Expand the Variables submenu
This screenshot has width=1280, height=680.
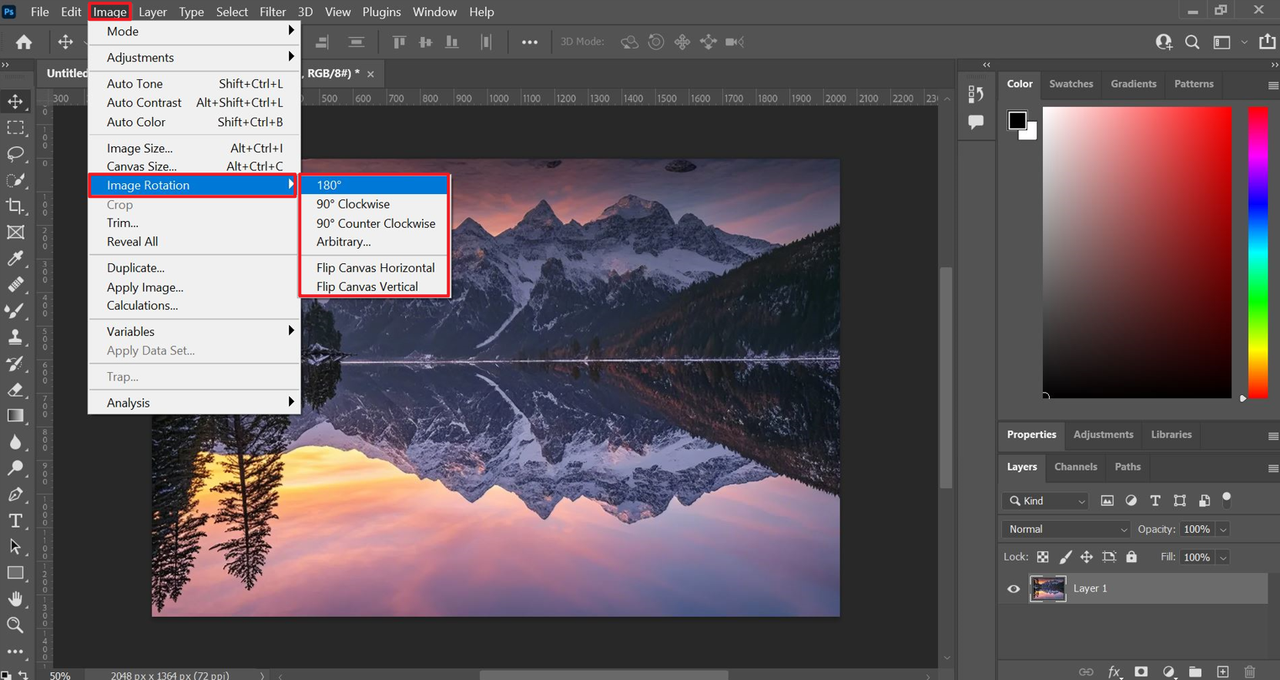194,332
